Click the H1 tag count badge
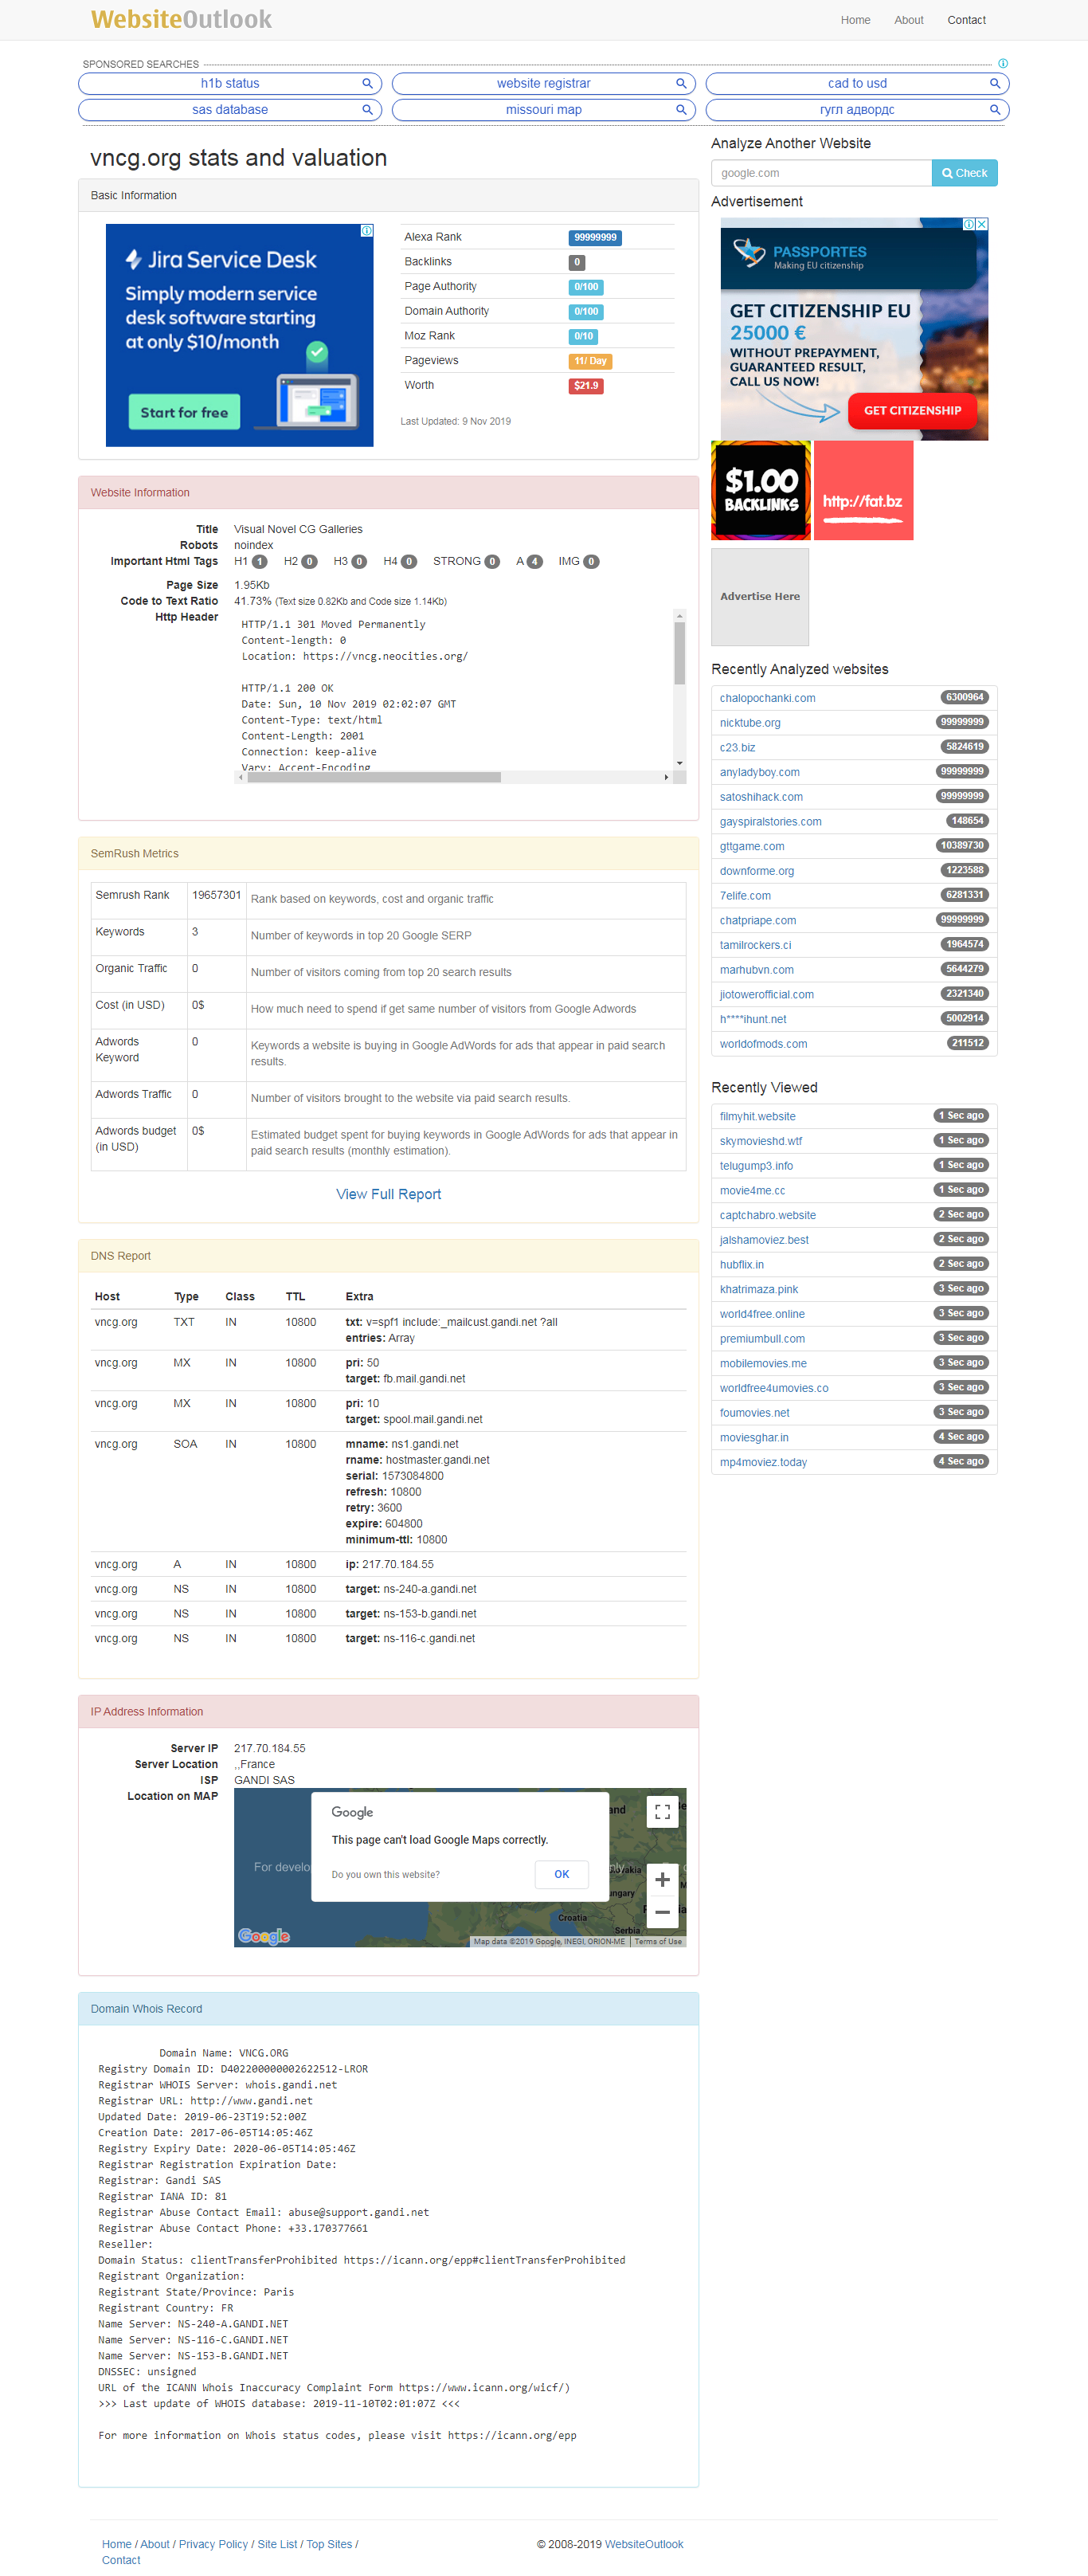The width and height of the screenshot is (1088, 2576). click(259, 562)
